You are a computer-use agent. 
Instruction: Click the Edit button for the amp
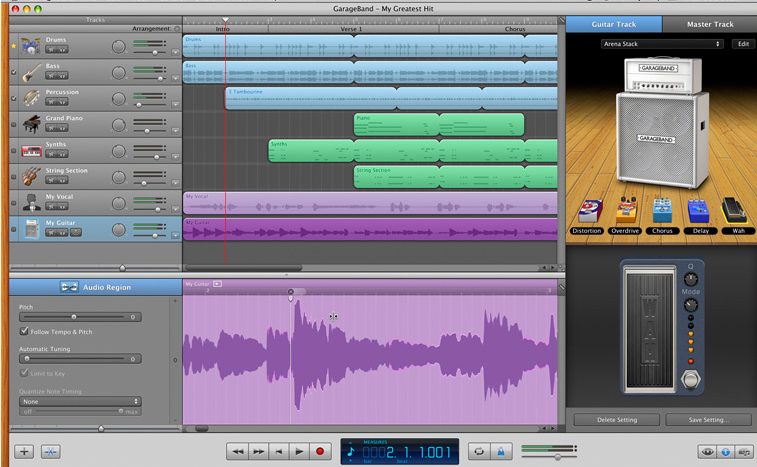(x=743, y=44)
